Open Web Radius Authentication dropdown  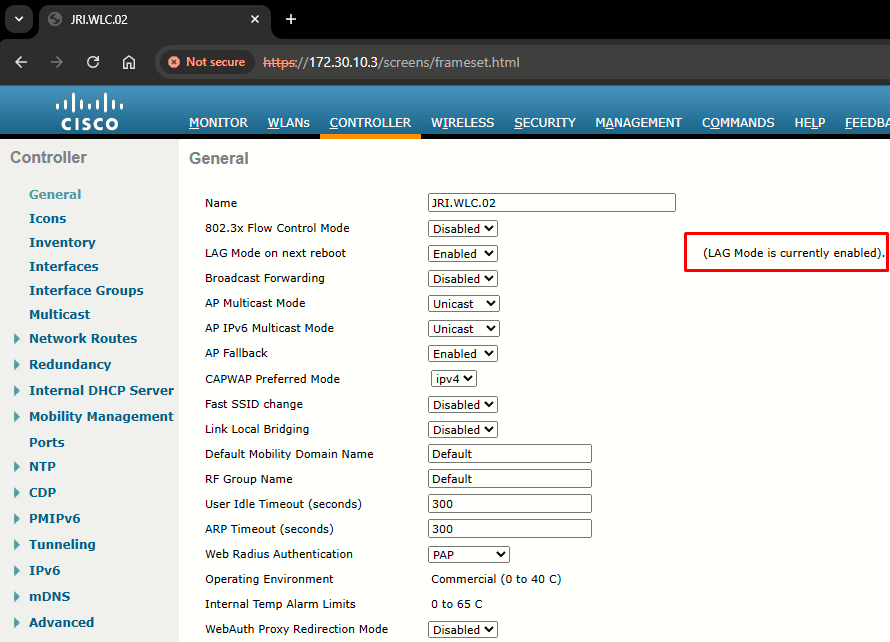click(469, 555)
